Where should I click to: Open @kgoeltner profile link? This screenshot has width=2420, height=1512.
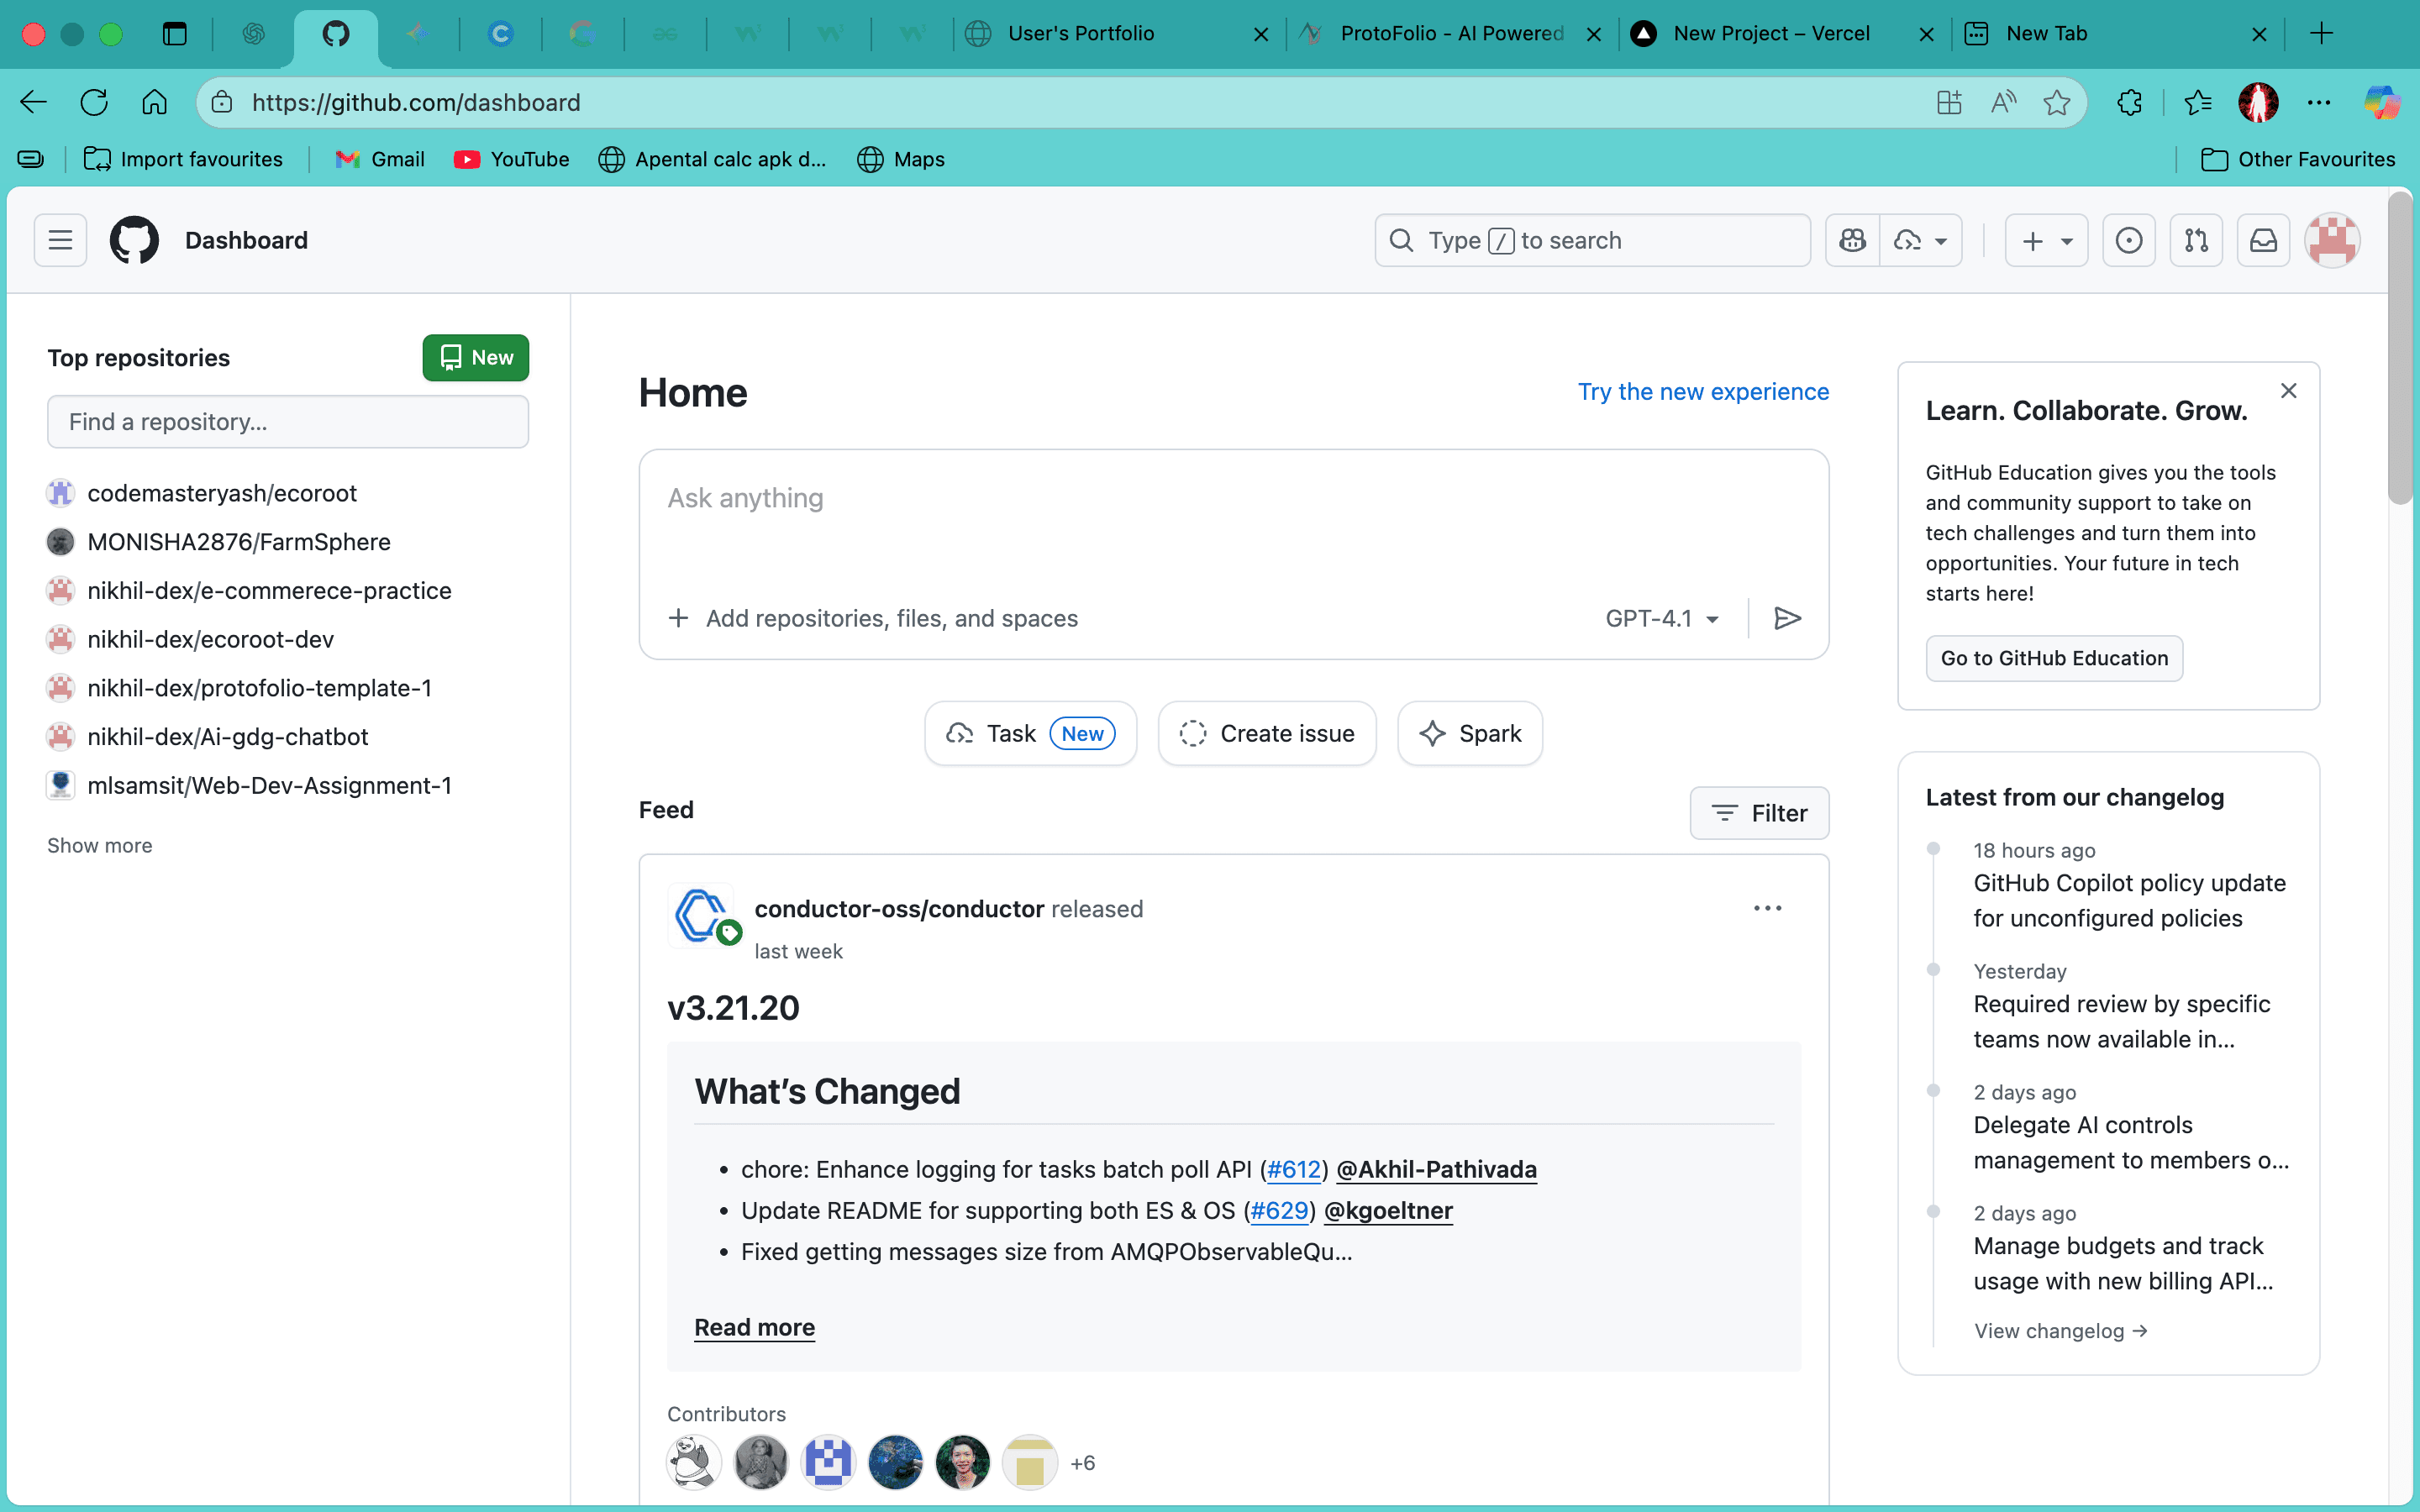point(1388,1210)
